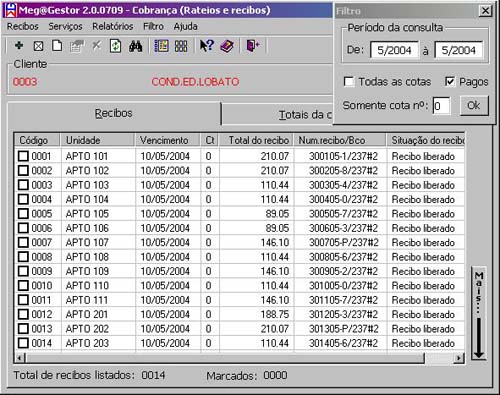
Task: Click the What's This help pointer icon
Action: click(x=207, y=45)
